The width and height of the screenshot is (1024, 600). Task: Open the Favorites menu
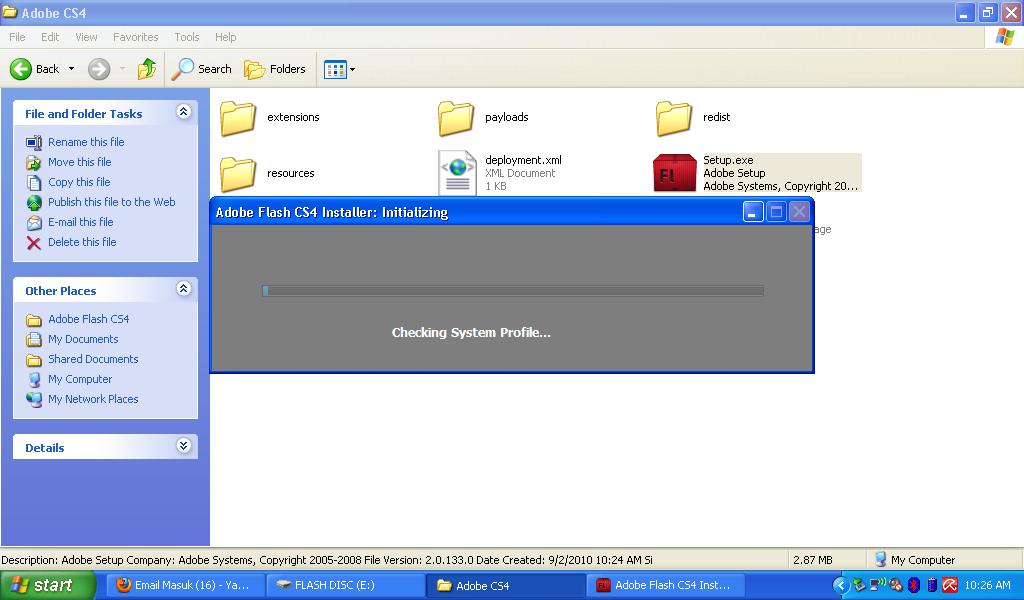(135, 37)
